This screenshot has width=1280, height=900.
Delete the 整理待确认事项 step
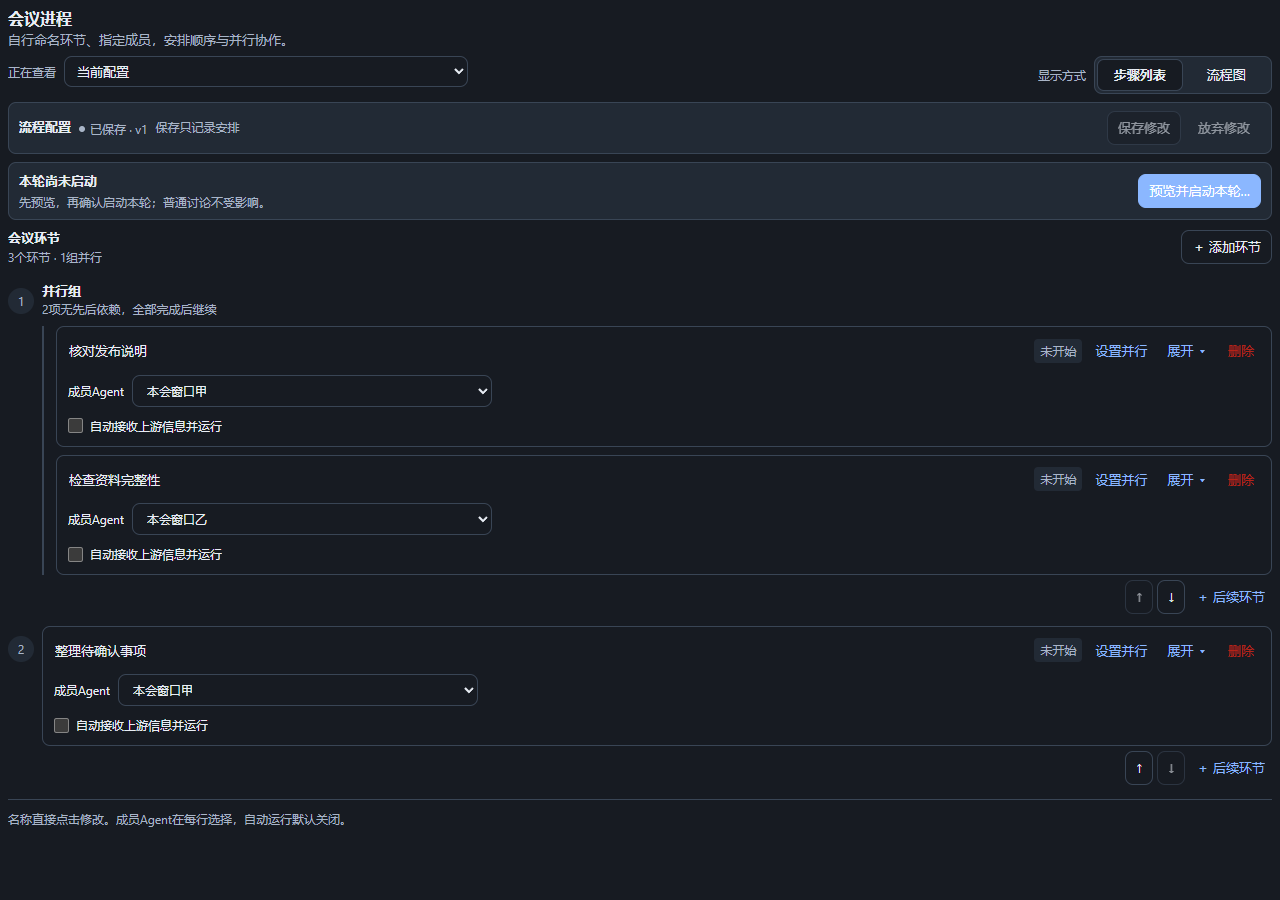point(1241,650)
